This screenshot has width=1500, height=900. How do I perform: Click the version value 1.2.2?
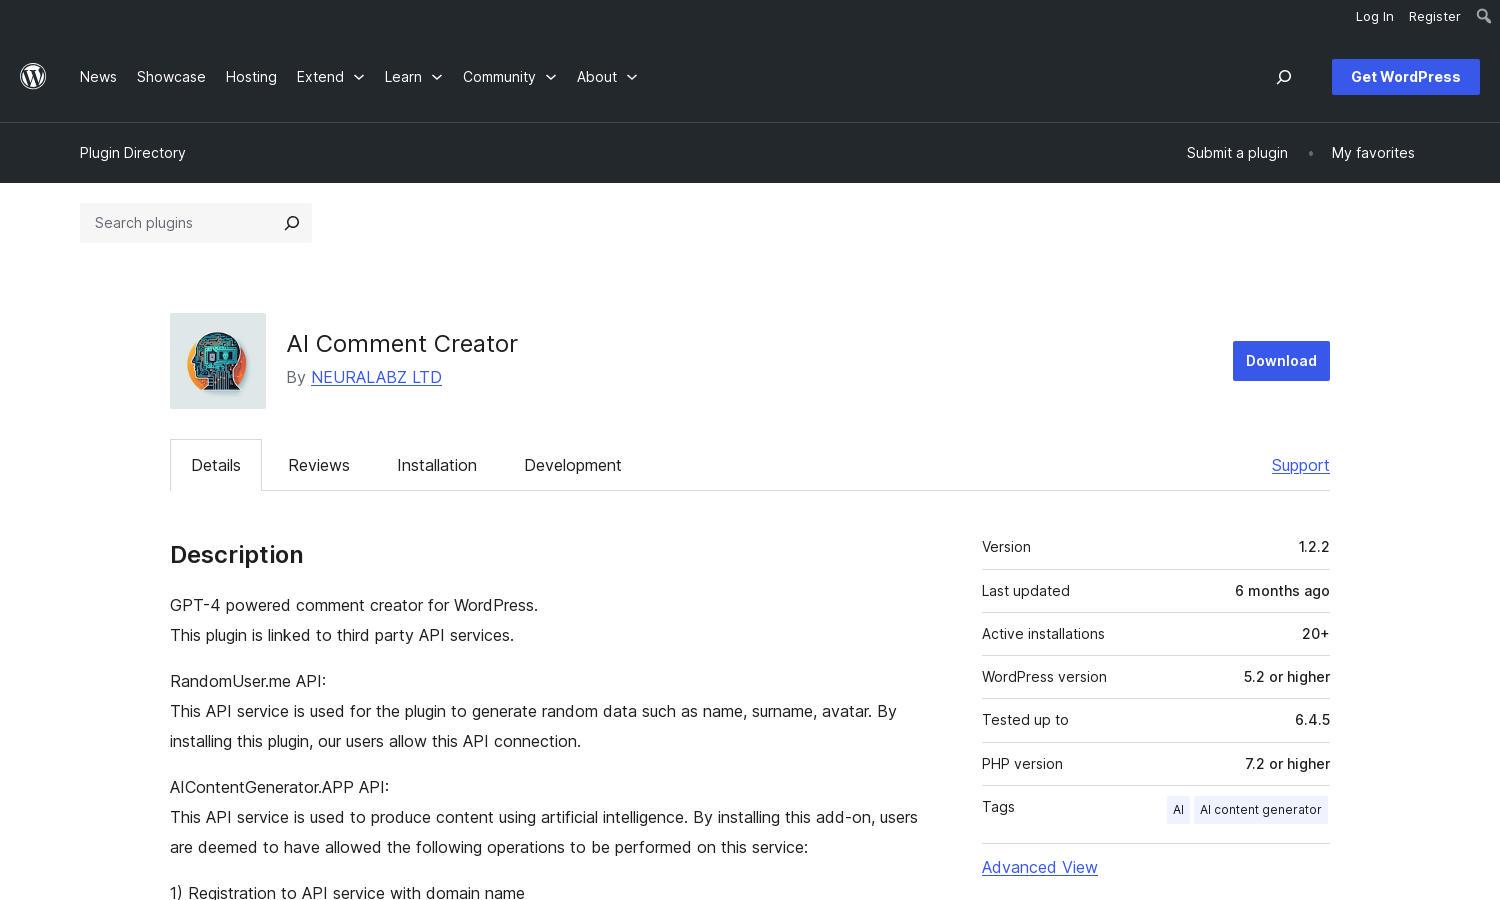click(1314, 547)
